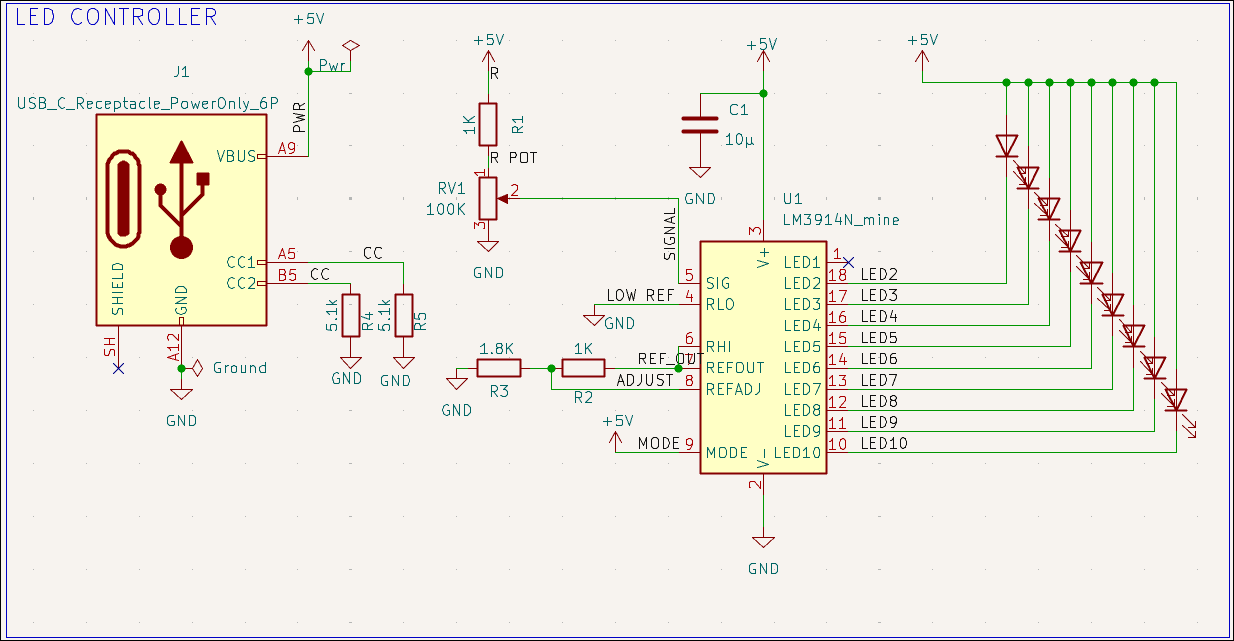Screen dimensions: 1234x641
Task: Select the GND symbol below R5
Action: 403,361
